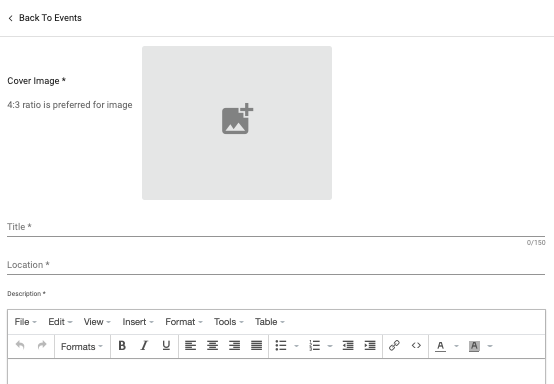Open bullet list style dropdown arrow
This screenshot has height=384, width=554.
(x=296, y=346)
